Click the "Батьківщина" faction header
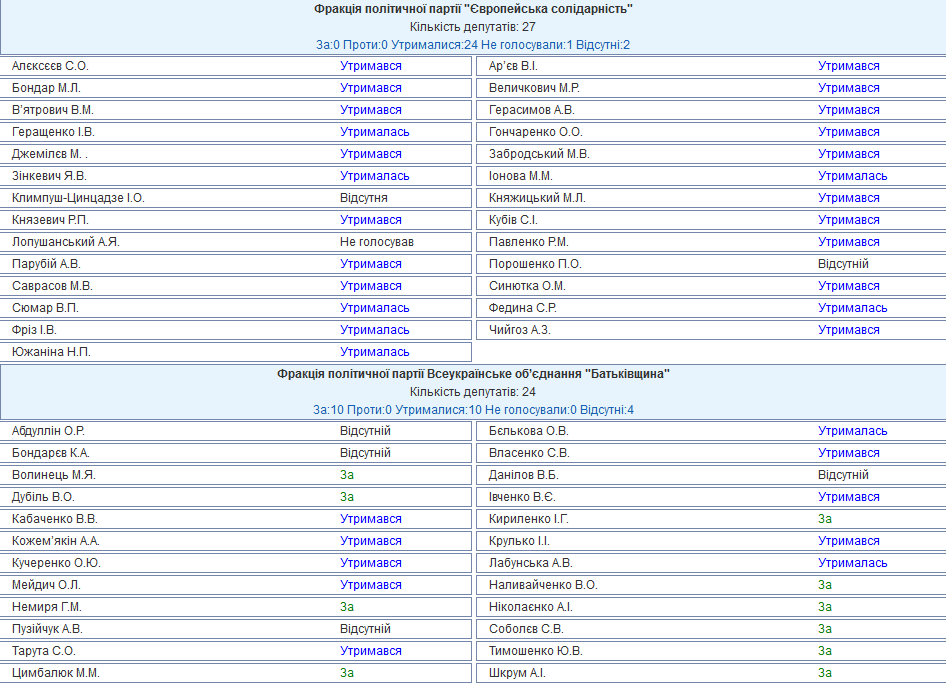Screen dimensions: 946x685 473,374
